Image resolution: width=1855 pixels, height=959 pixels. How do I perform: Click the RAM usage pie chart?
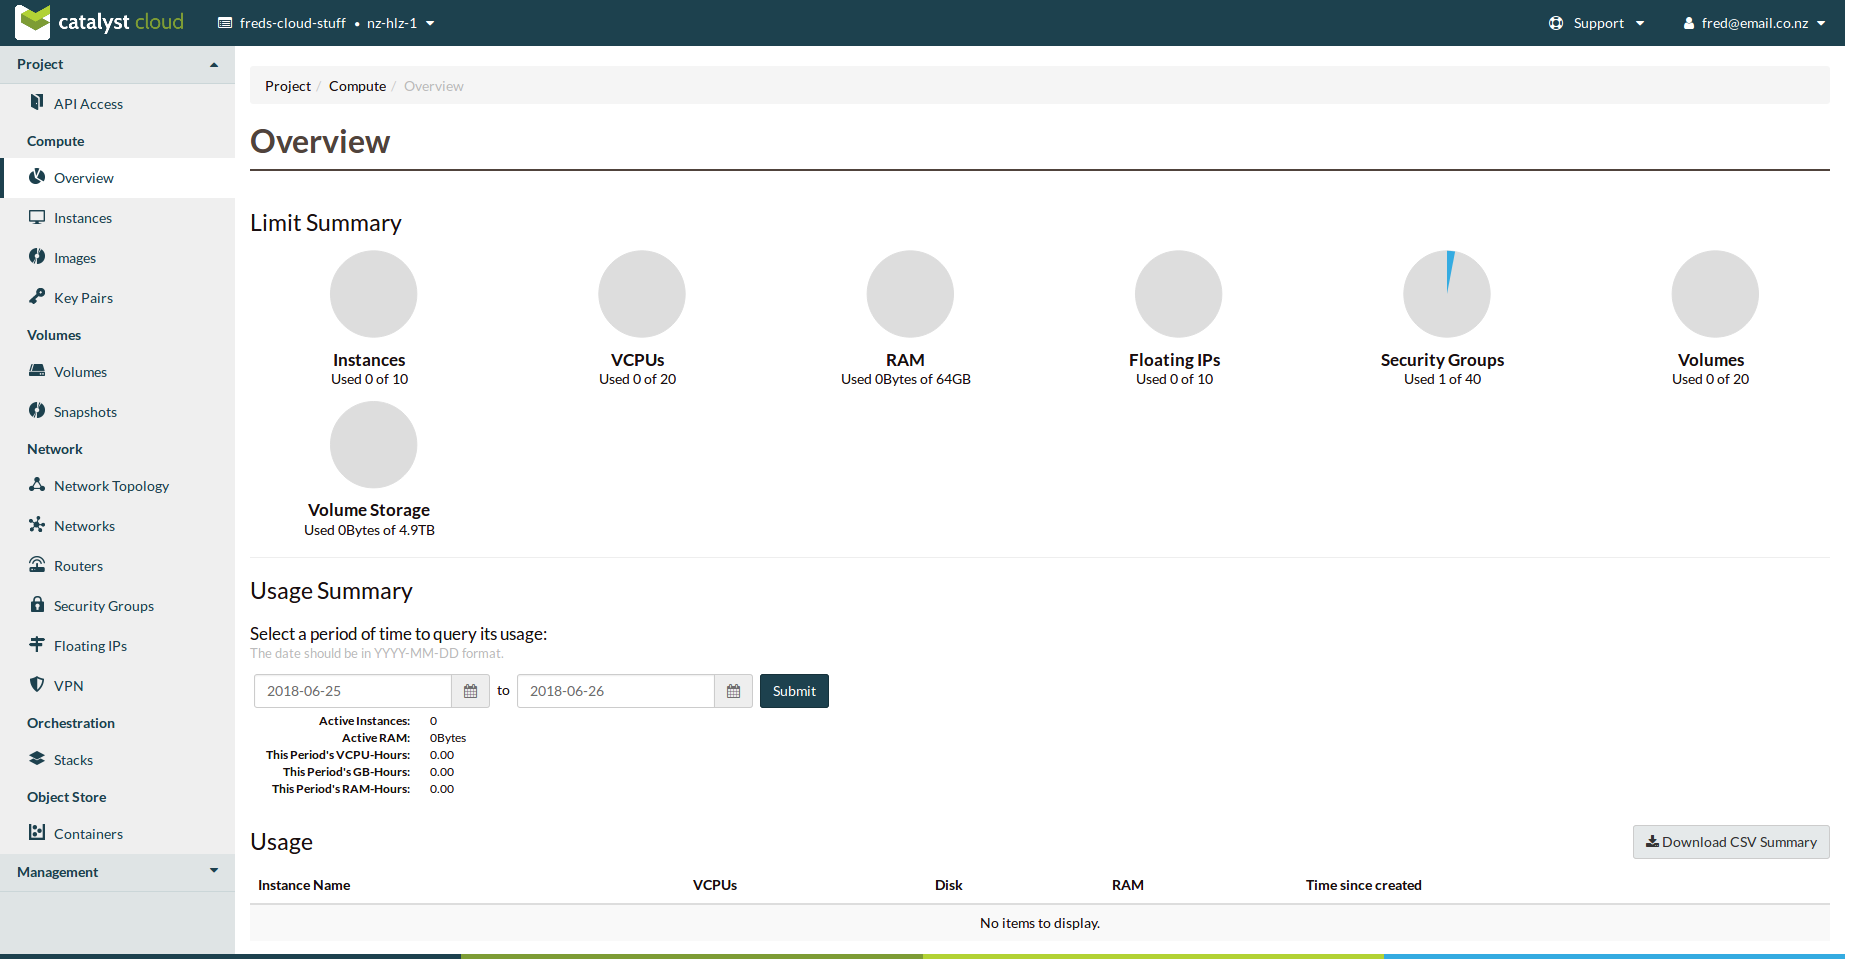(910, 294)
